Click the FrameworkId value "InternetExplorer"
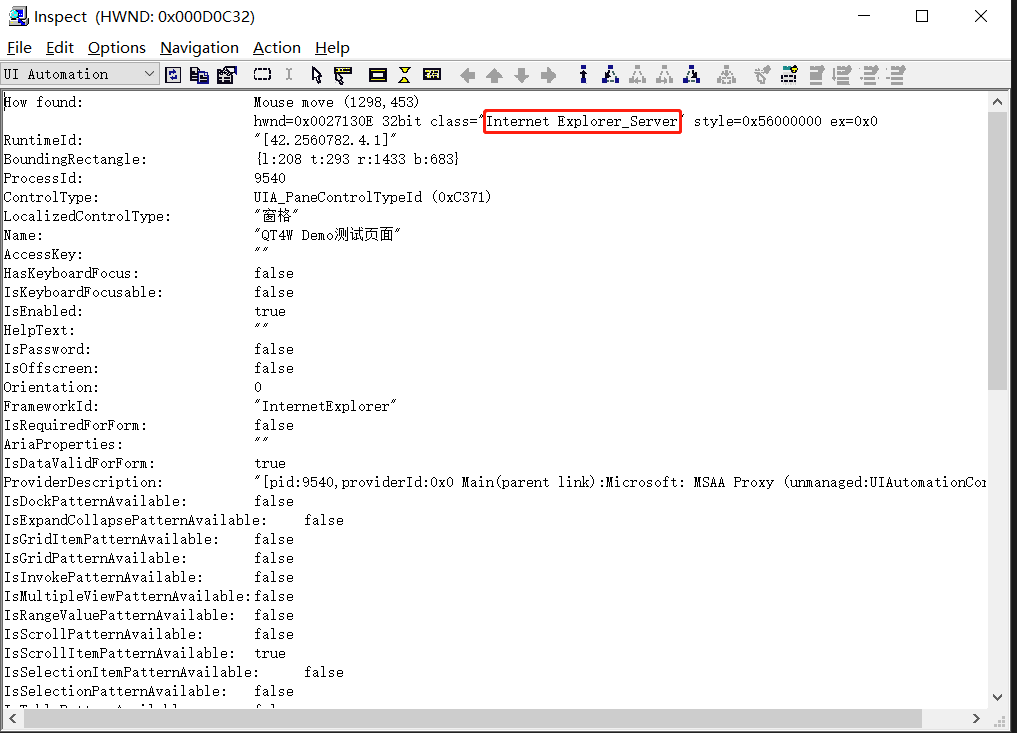Image resolution: width=1017 pixels, height=733 pixels. click(325, 406)
